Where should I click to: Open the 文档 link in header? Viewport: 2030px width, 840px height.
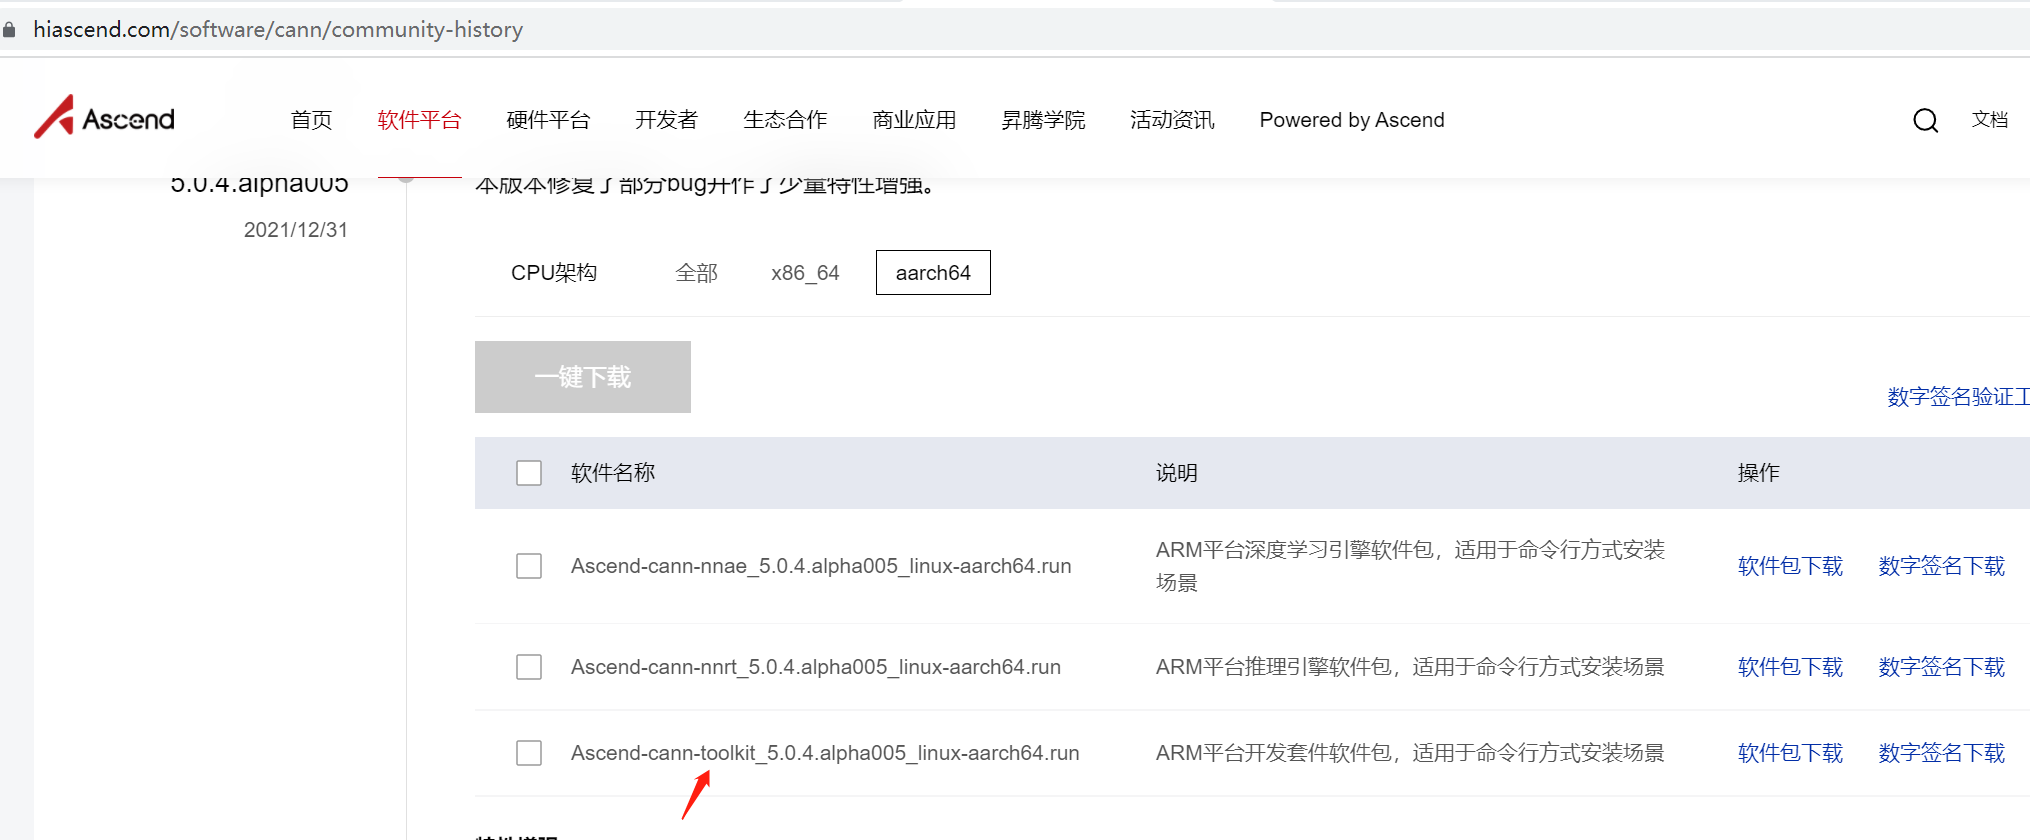(x=1990, y=120)
